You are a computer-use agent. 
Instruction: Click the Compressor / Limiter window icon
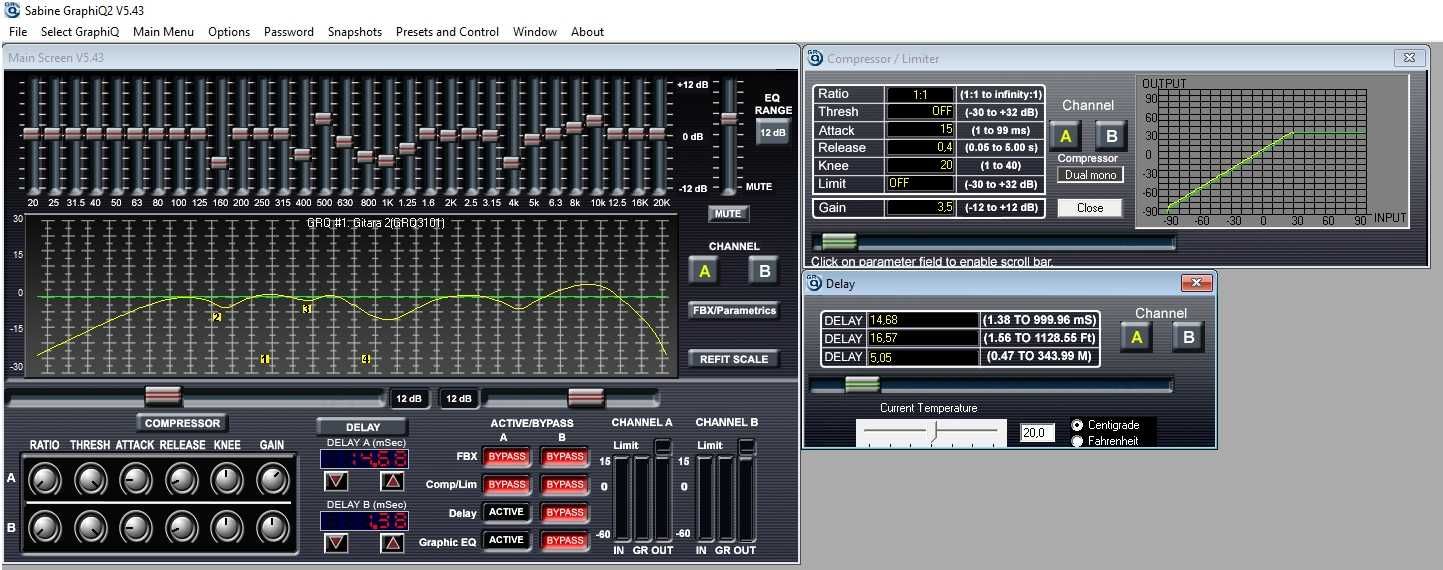click(x=815, y=58)
